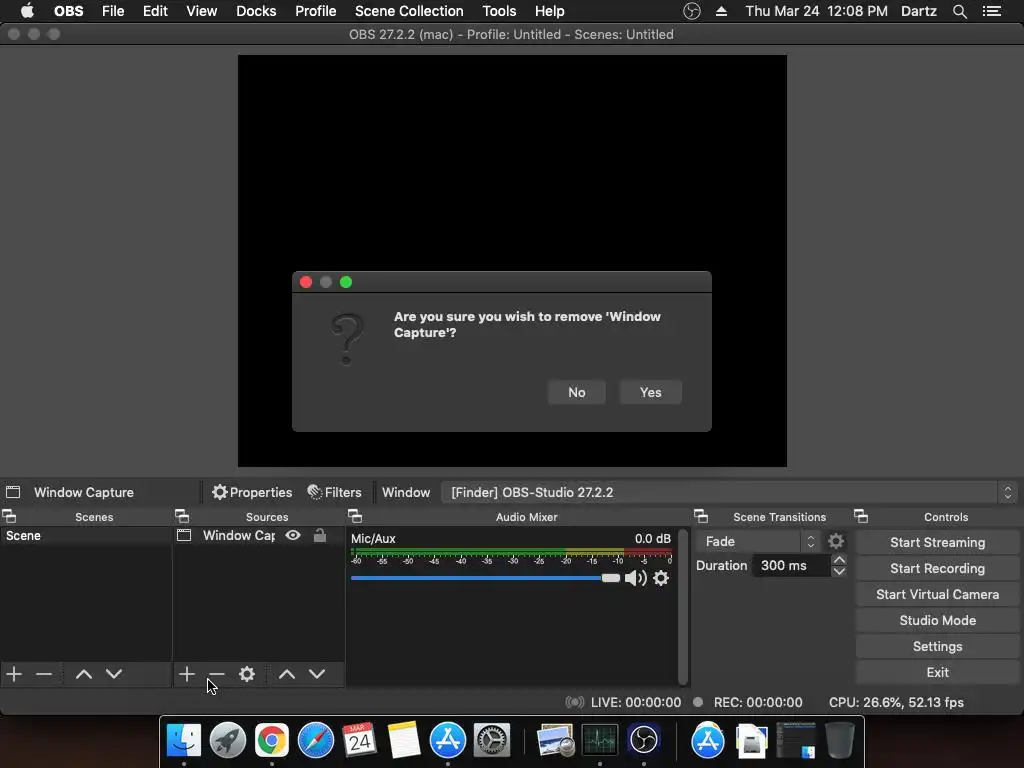
Task: Click Start Recording
Action: click(938, 568)
